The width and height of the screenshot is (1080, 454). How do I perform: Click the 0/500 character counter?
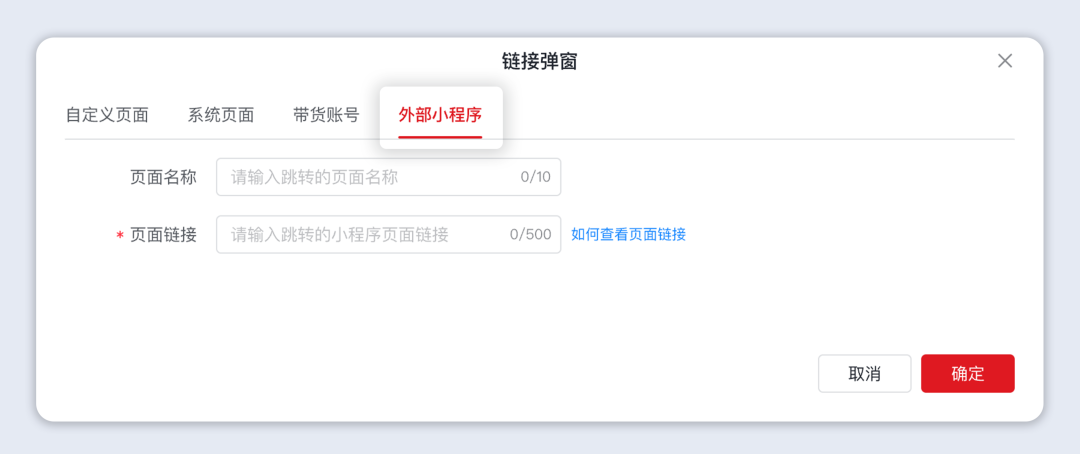point(530,235)
